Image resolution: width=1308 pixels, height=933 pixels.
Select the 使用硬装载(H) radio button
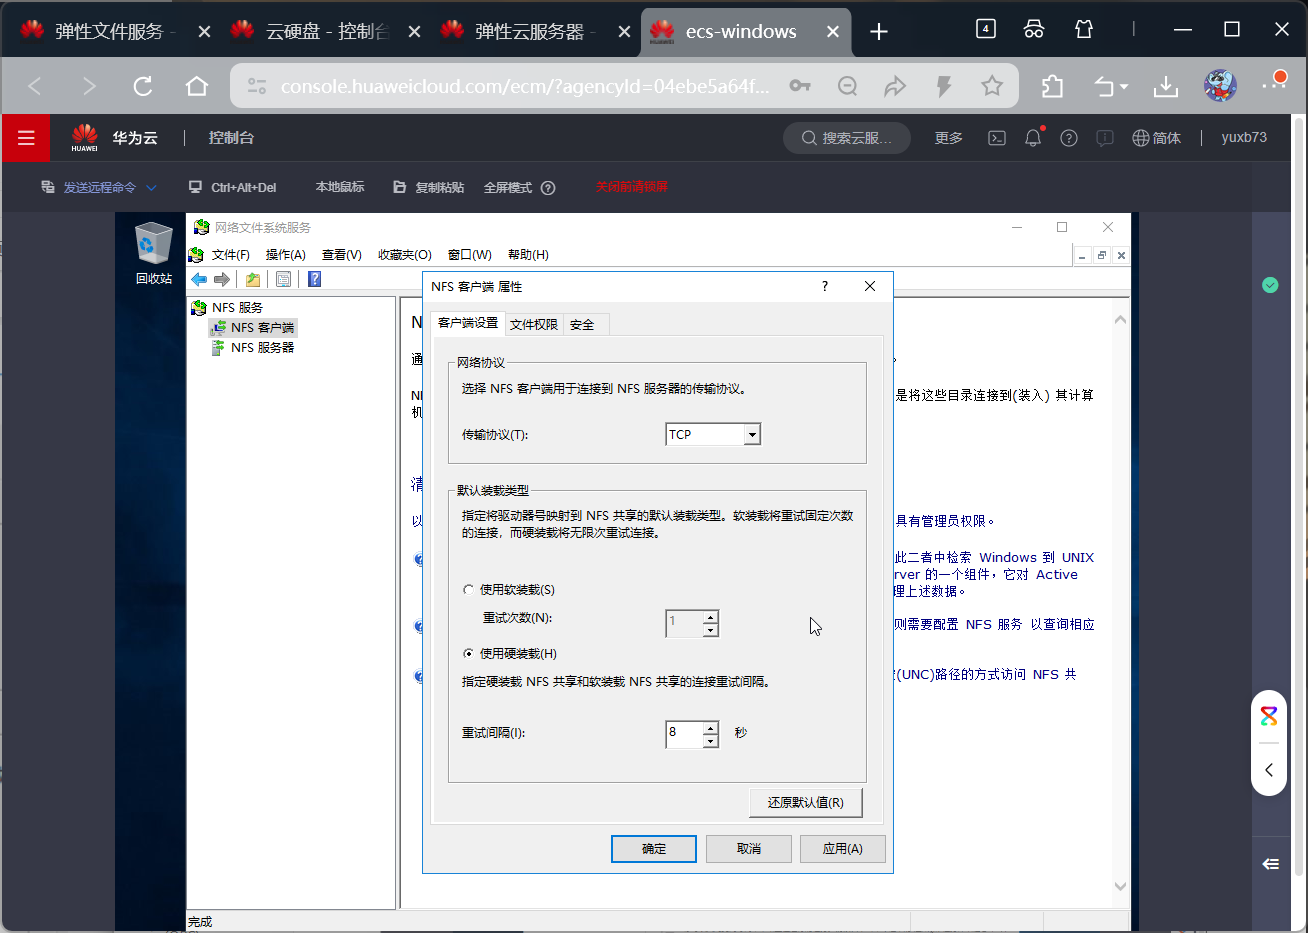click(468, 654)
